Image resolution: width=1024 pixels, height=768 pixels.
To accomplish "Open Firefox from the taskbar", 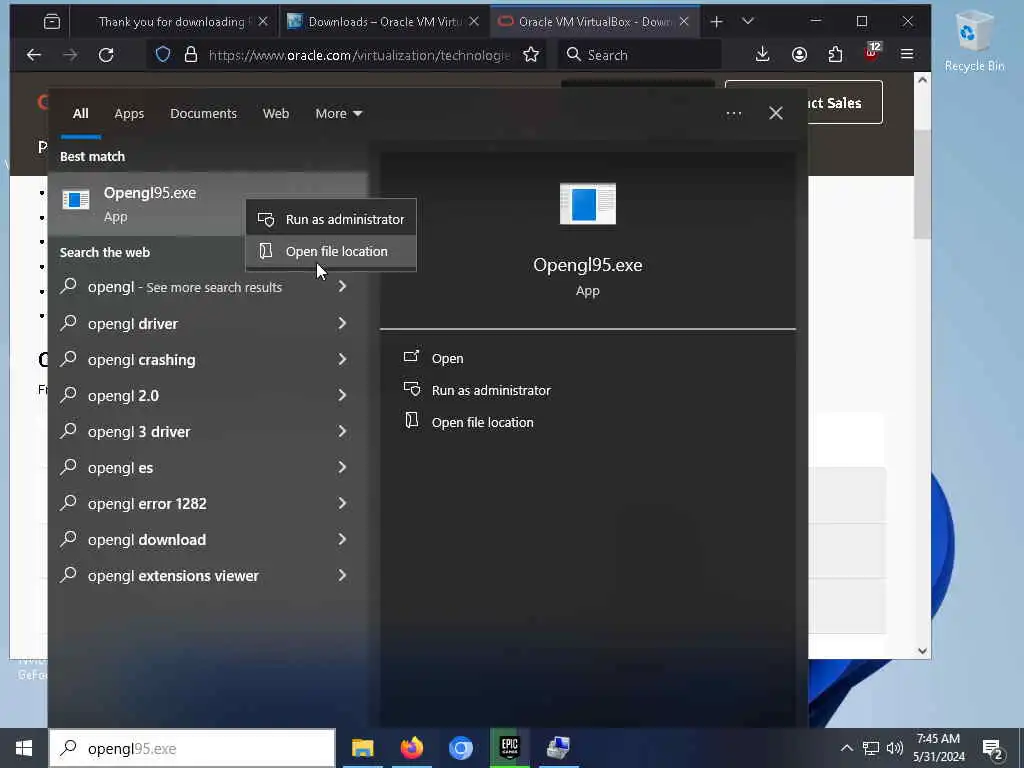I will click(x=411, y=748).
